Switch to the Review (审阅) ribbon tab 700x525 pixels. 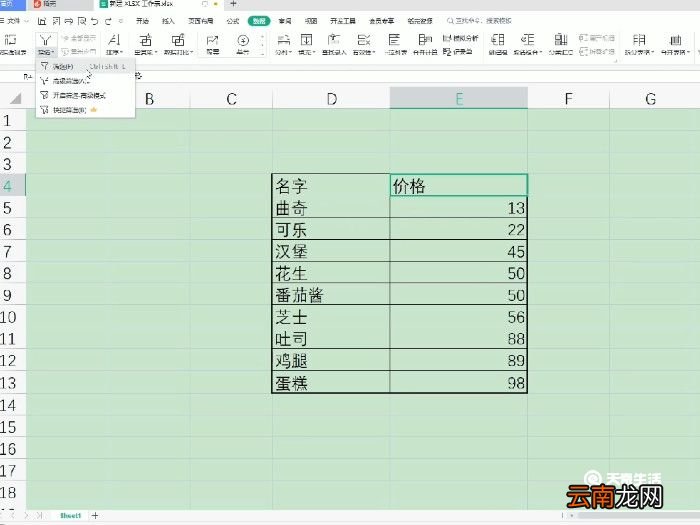285,21
